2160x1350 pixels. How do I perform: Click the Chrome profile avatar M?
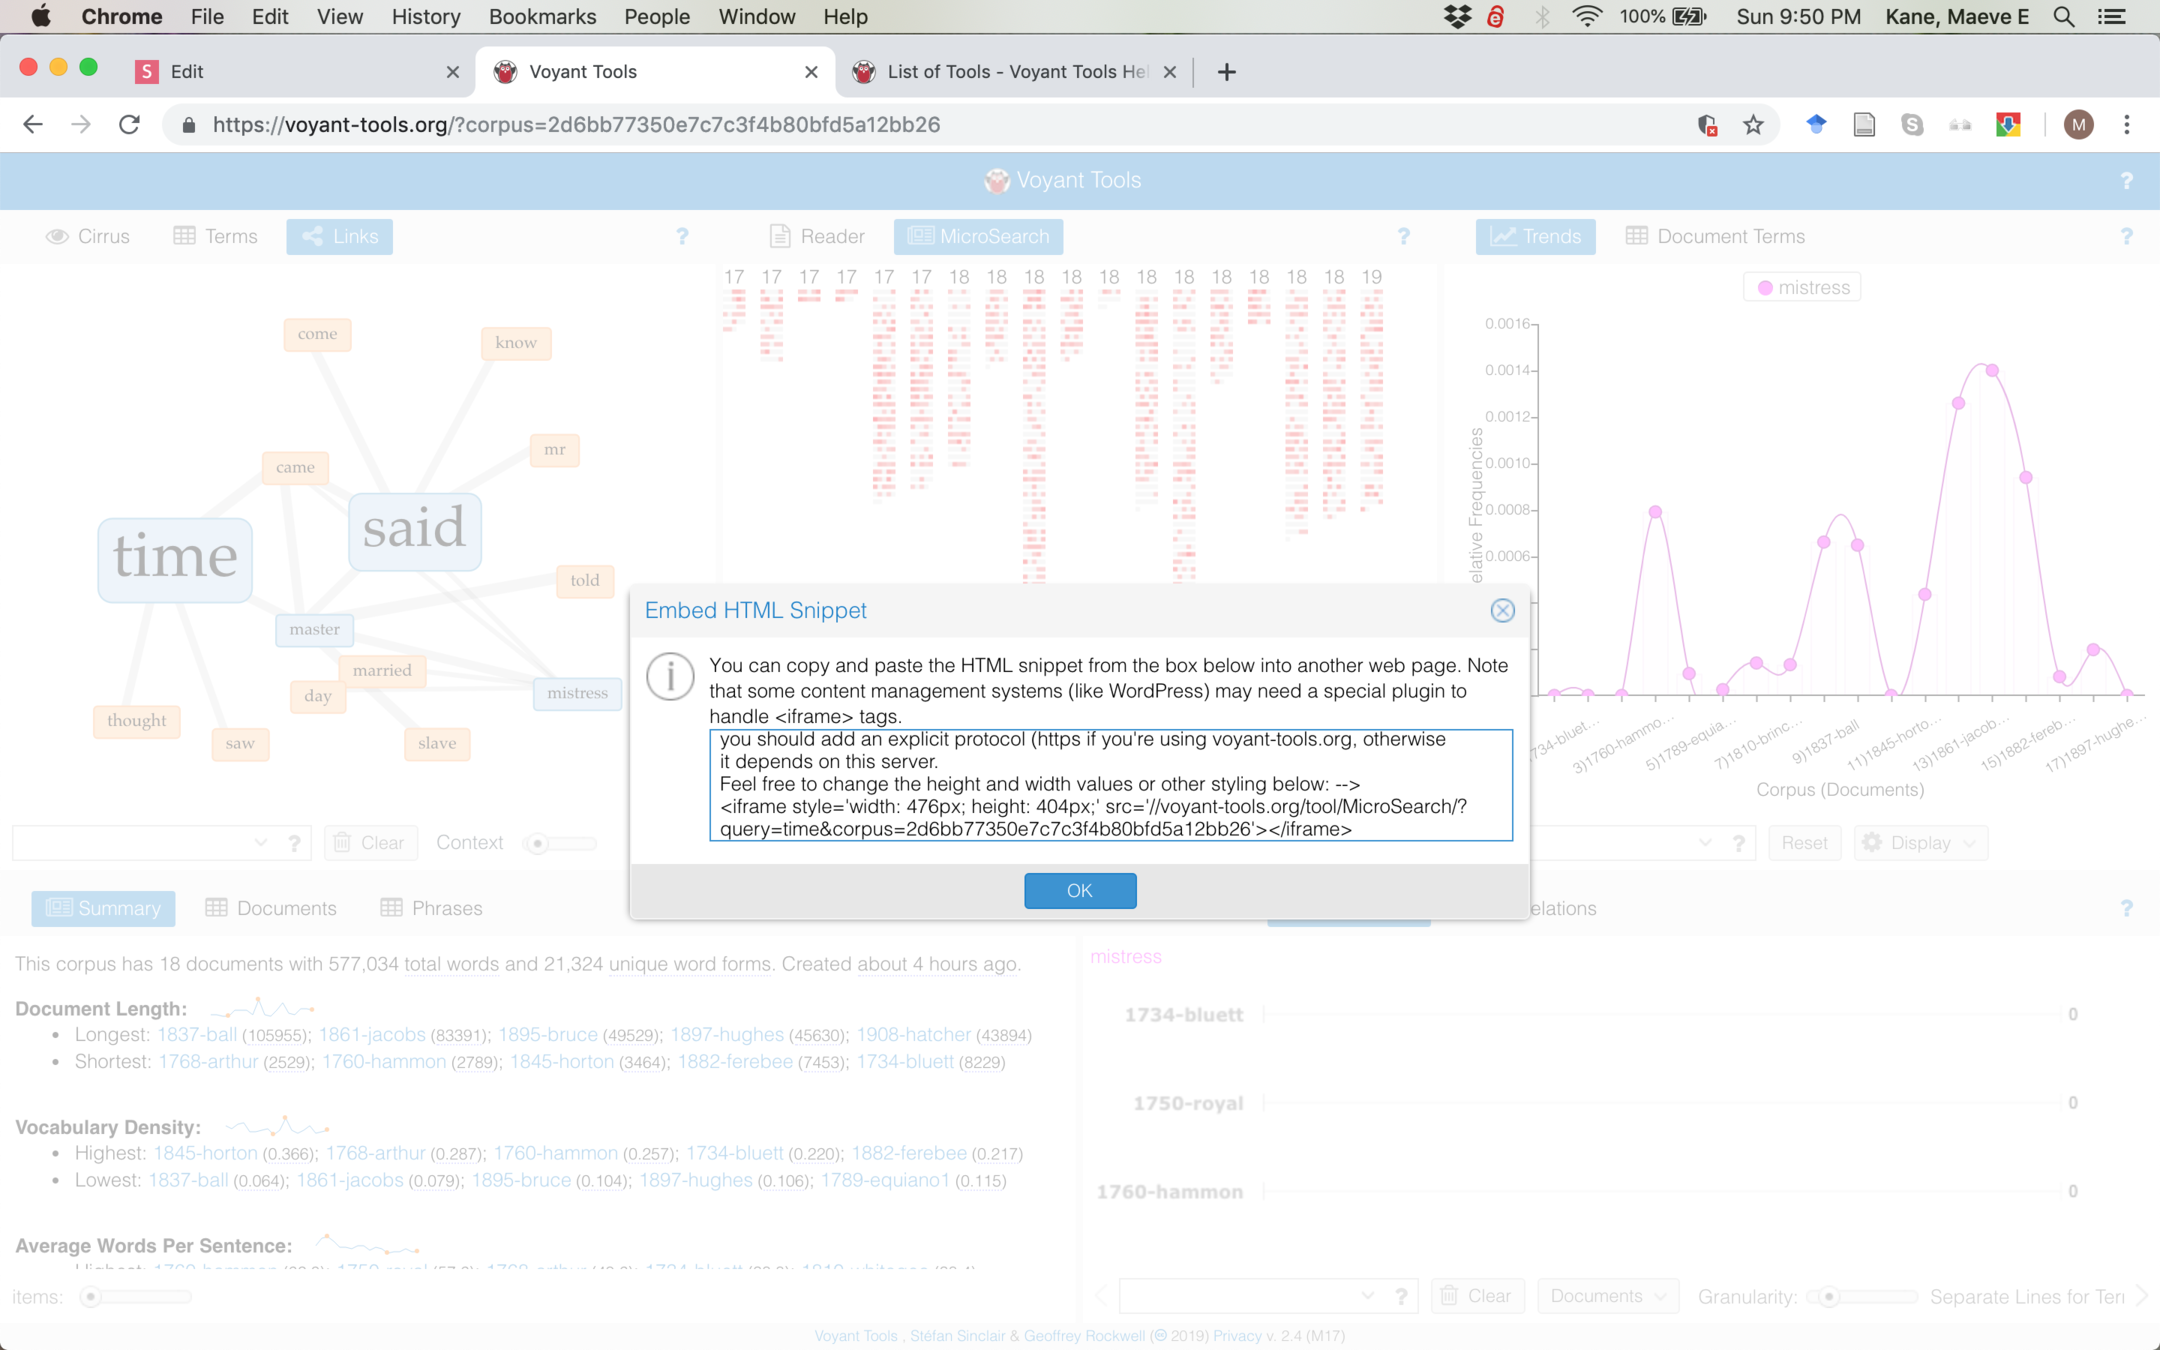coord(2078,125)
